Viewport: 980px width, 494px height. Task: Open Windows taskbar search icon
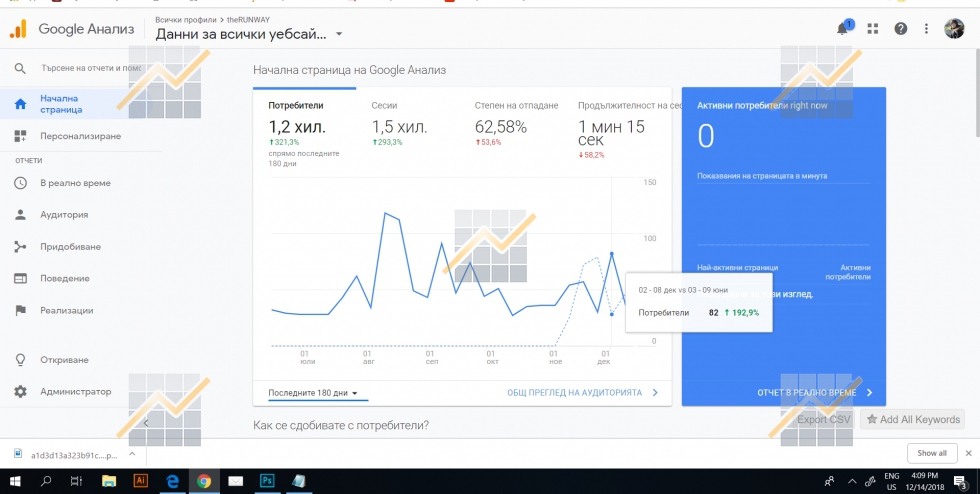click(x=46, y=481)
